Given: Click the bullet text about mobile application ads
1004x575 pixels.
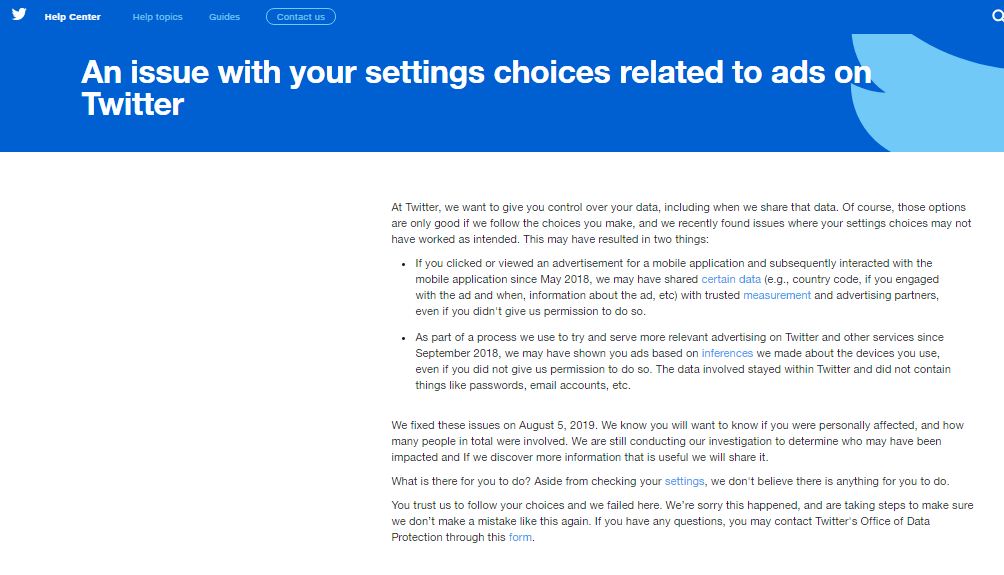Looking at the screenshot, I should [676, 287].
